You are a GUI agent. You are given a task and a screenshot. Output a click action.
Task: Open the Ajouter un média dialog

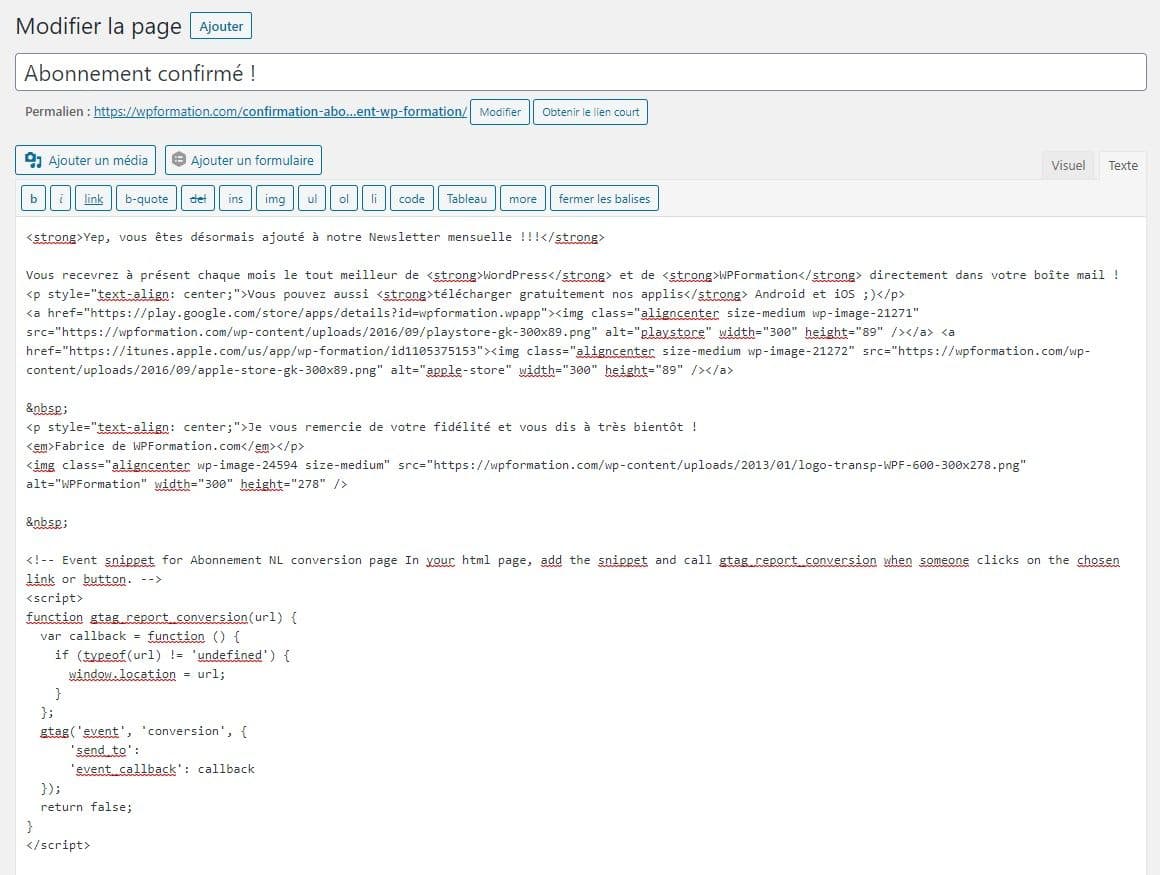pyautogui.click(x=85, y=159)
